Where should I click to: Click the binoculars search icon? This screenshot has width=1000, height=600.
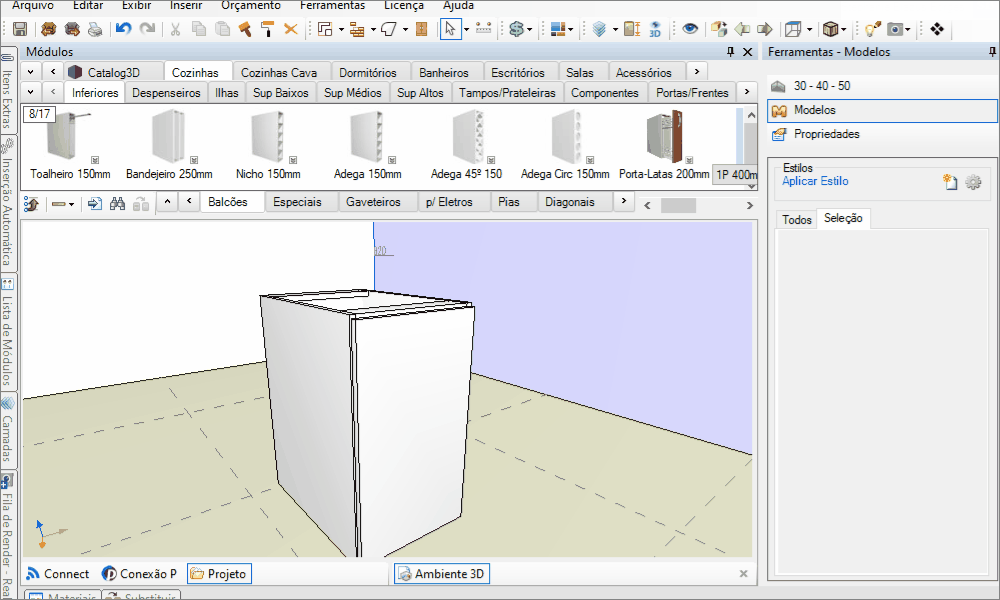pyautogui.click(x=117, y=203)
